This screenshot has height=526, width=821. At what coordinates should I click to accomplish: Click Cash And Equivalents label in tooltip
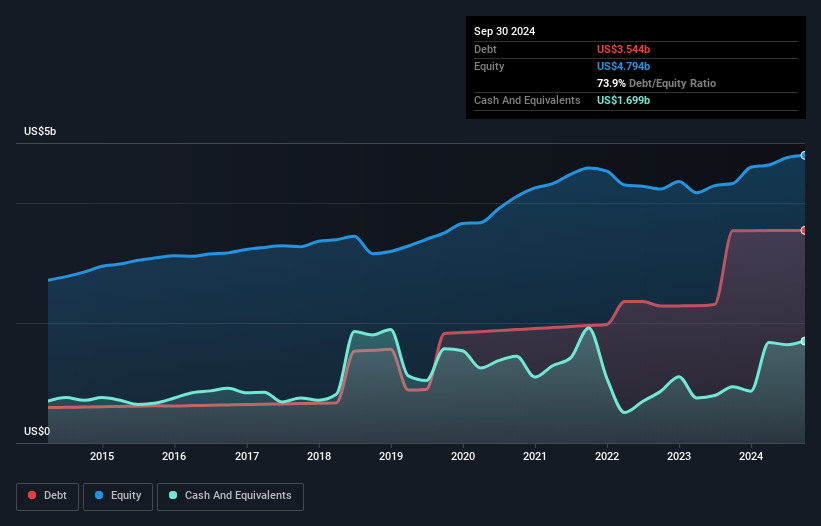click(x=527, y=100)
